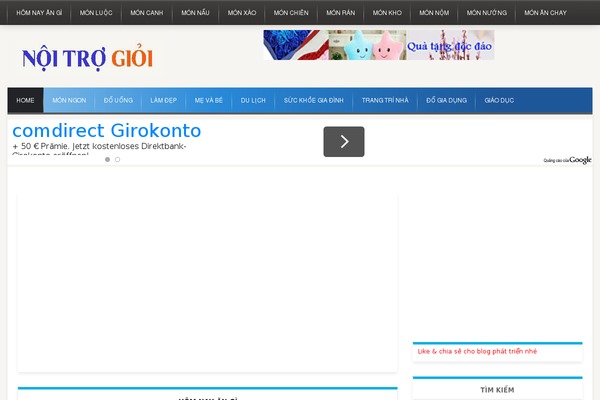Open the comdirect Girokonto ad headline

coord(106,131)
